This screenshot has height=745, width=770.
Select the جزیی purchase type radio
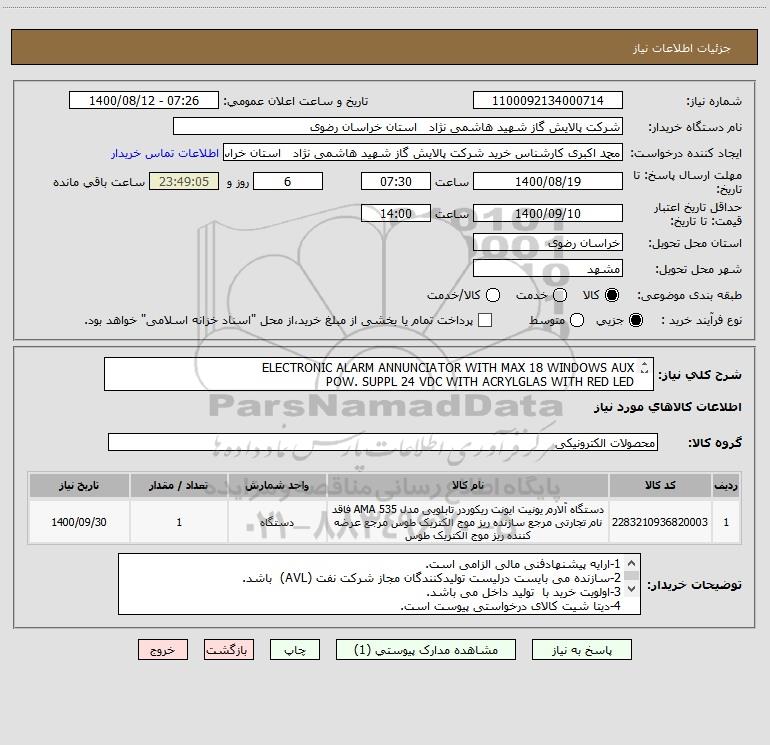(x=635, y=320)
